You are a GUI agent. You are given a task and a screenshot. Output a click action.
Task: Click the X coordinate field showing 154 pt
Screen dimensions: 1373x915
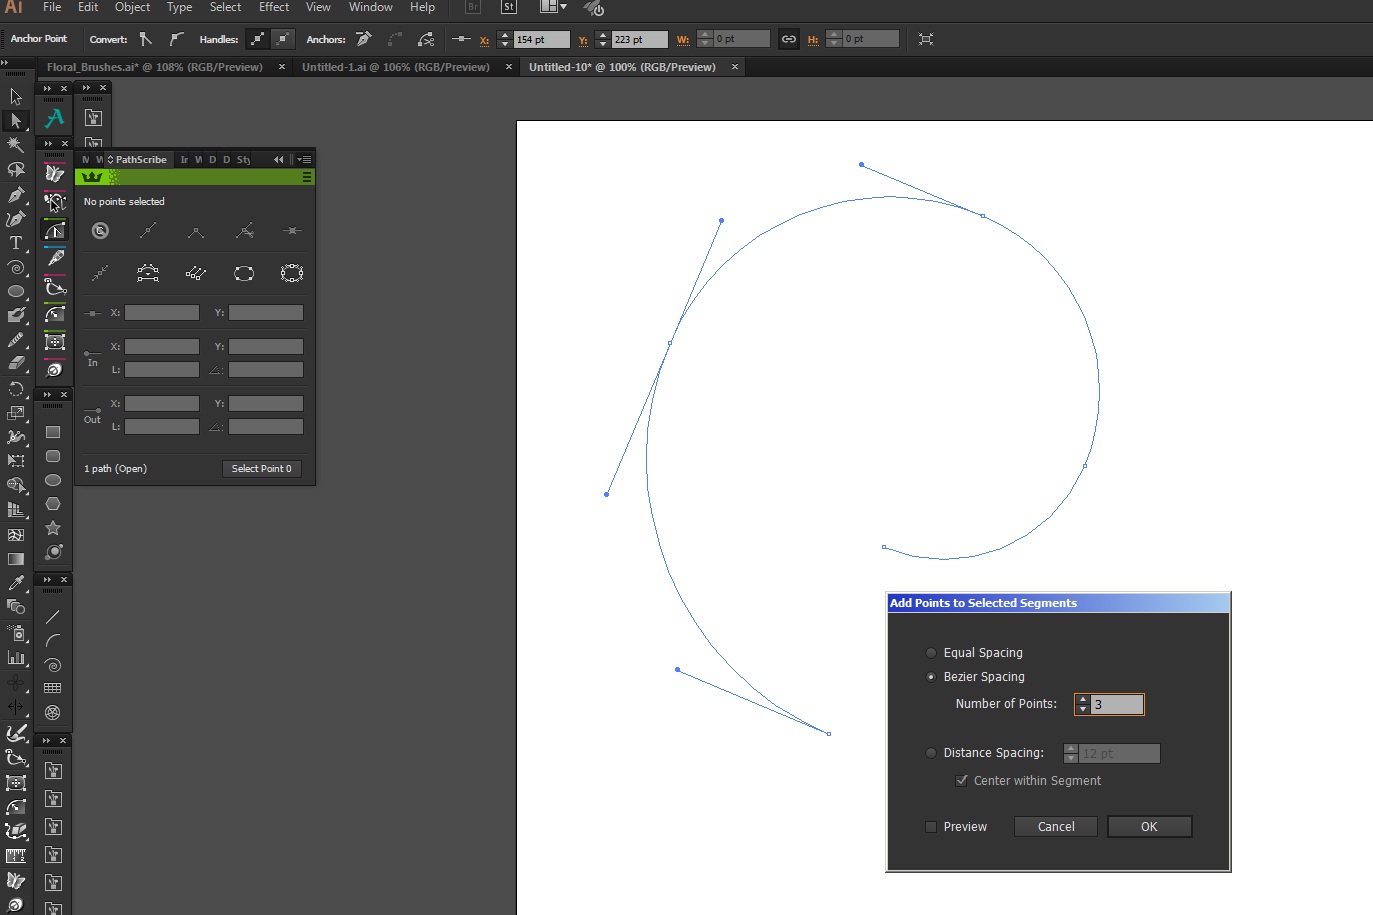541,39
